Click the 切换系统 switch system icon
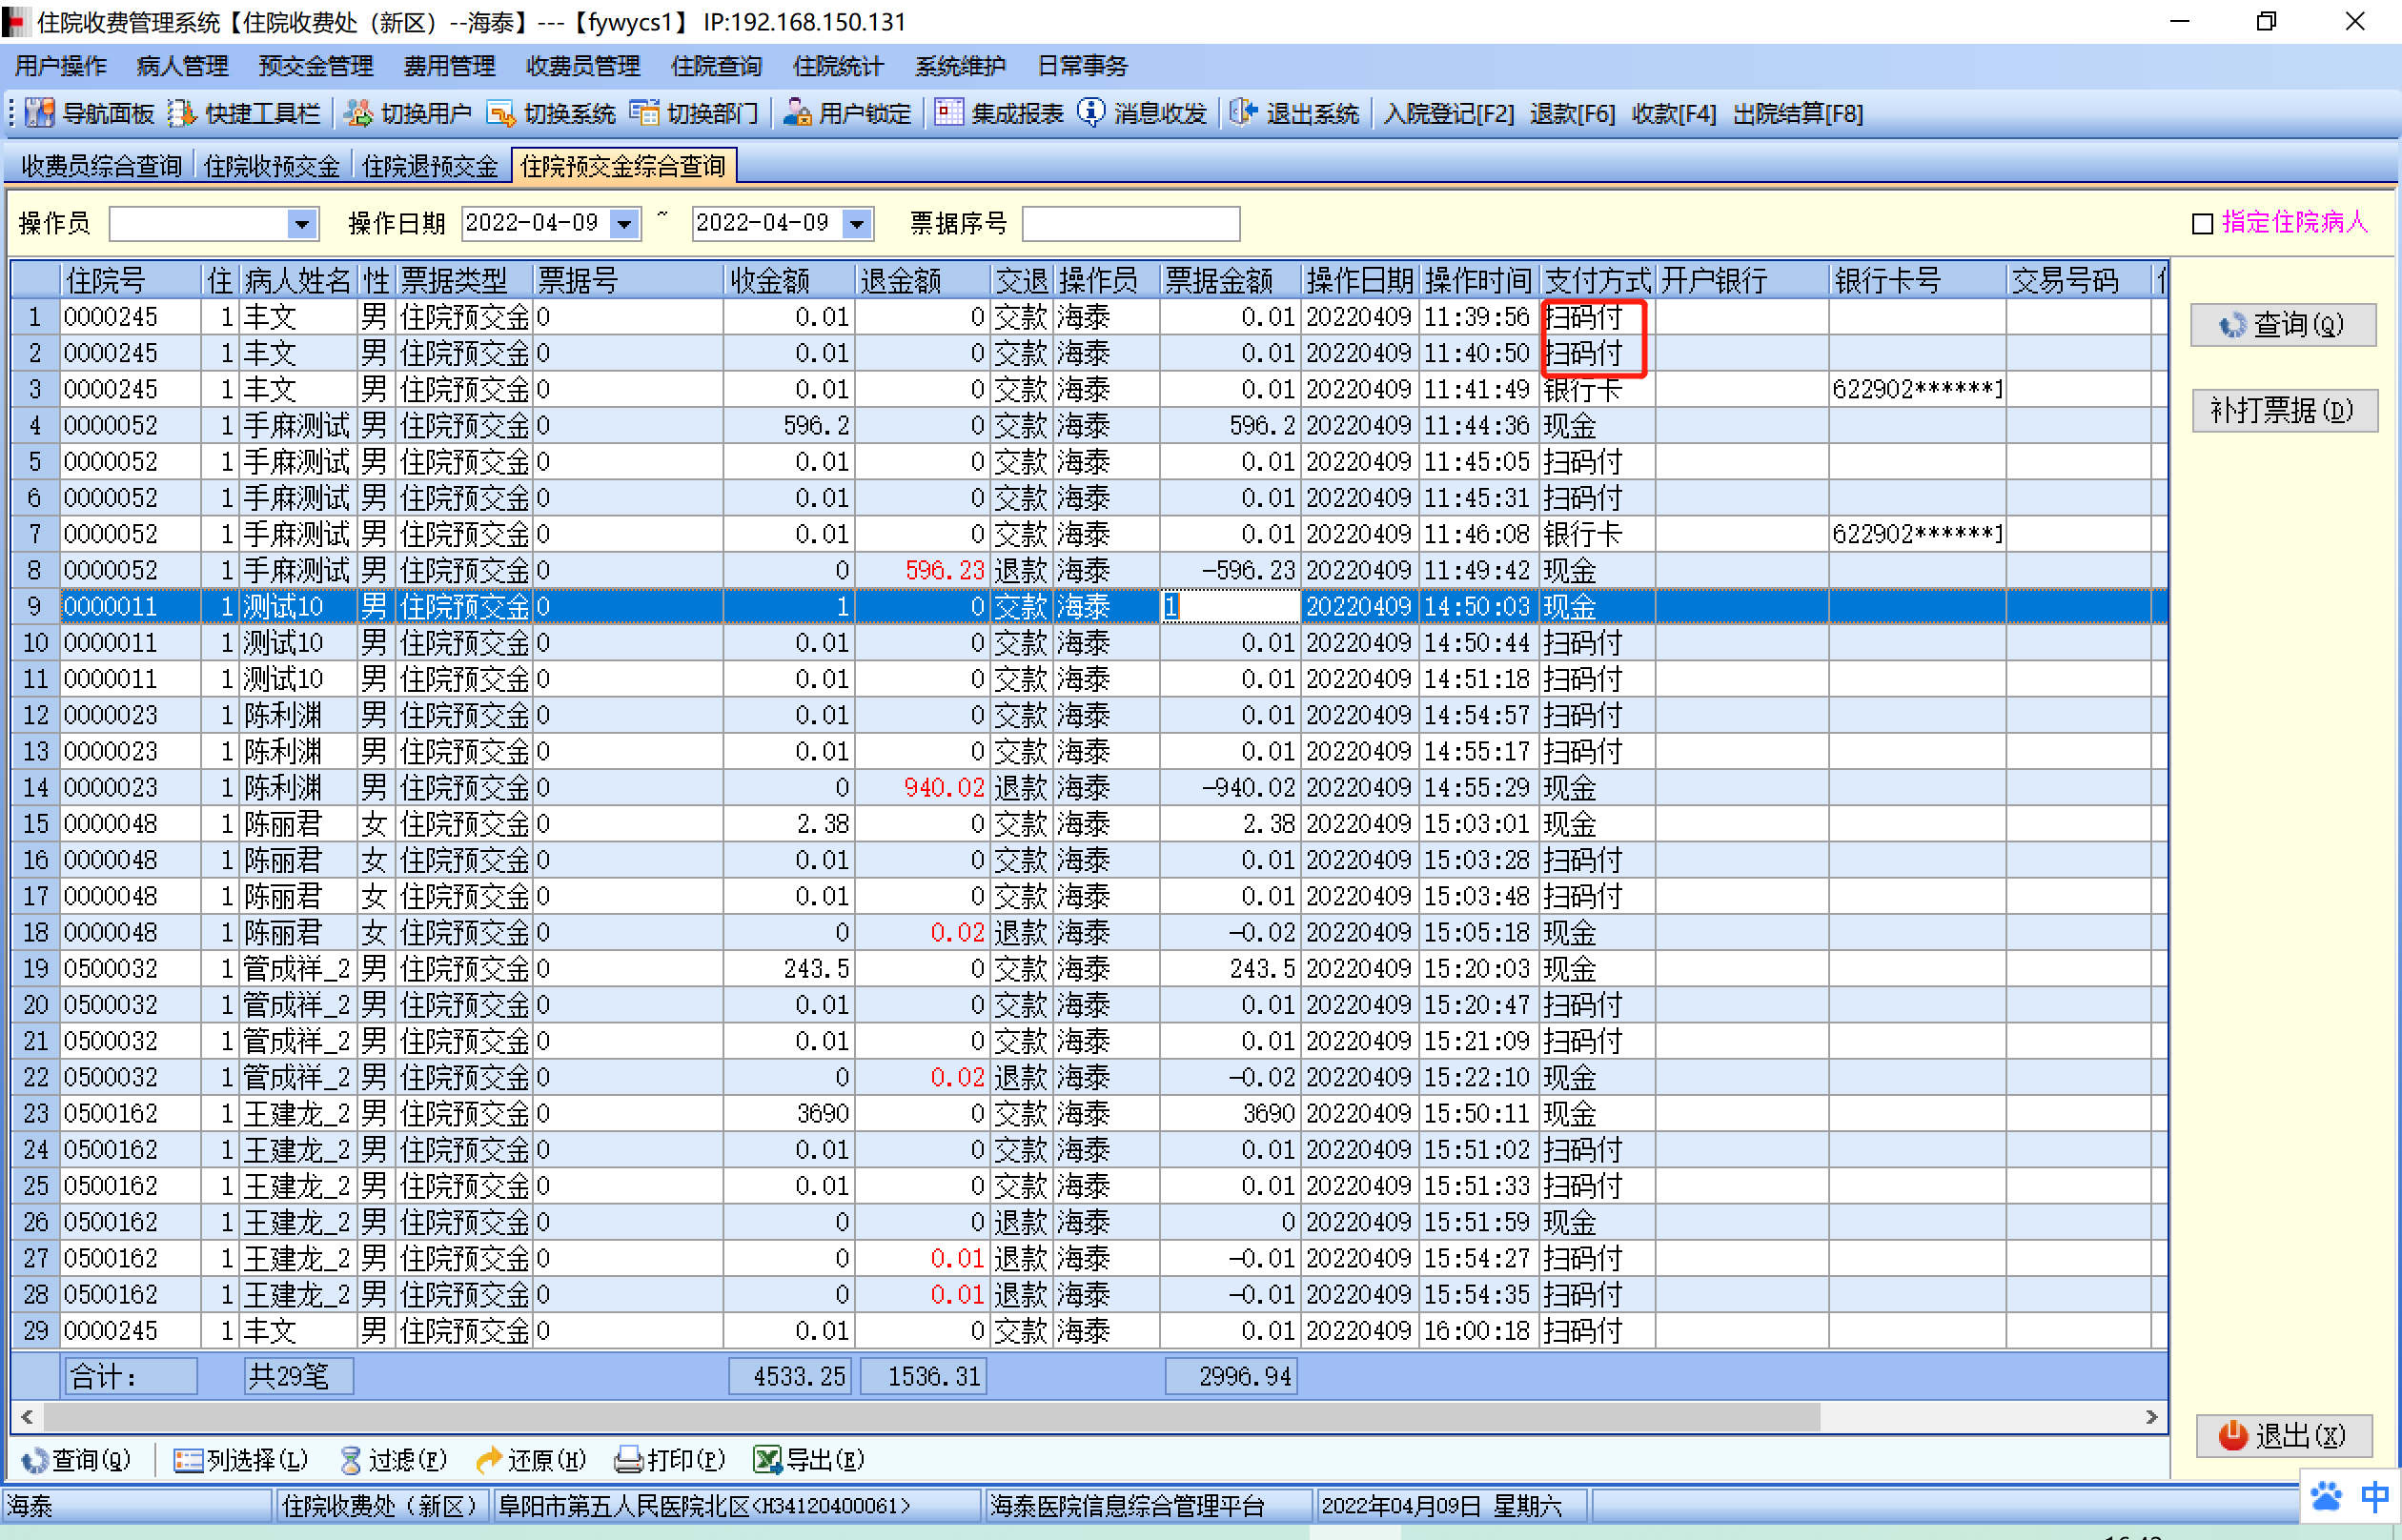2402x1540 pixels. click(x=500, y=113)
